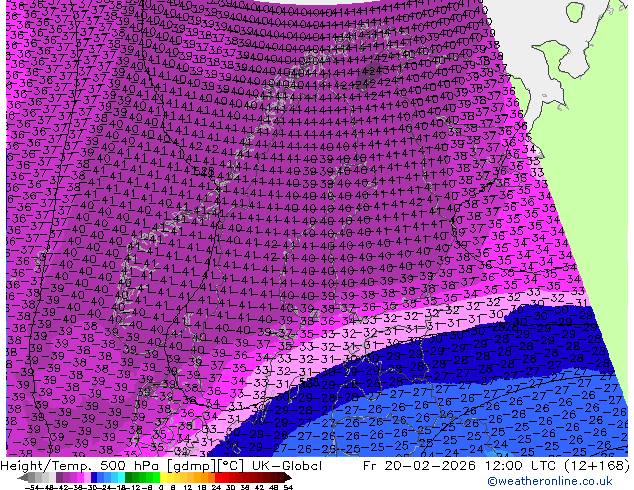Click the forecast date "Fr 20-02-2026"
This screenshot has height=490, width=634.
tap(419, 466)
